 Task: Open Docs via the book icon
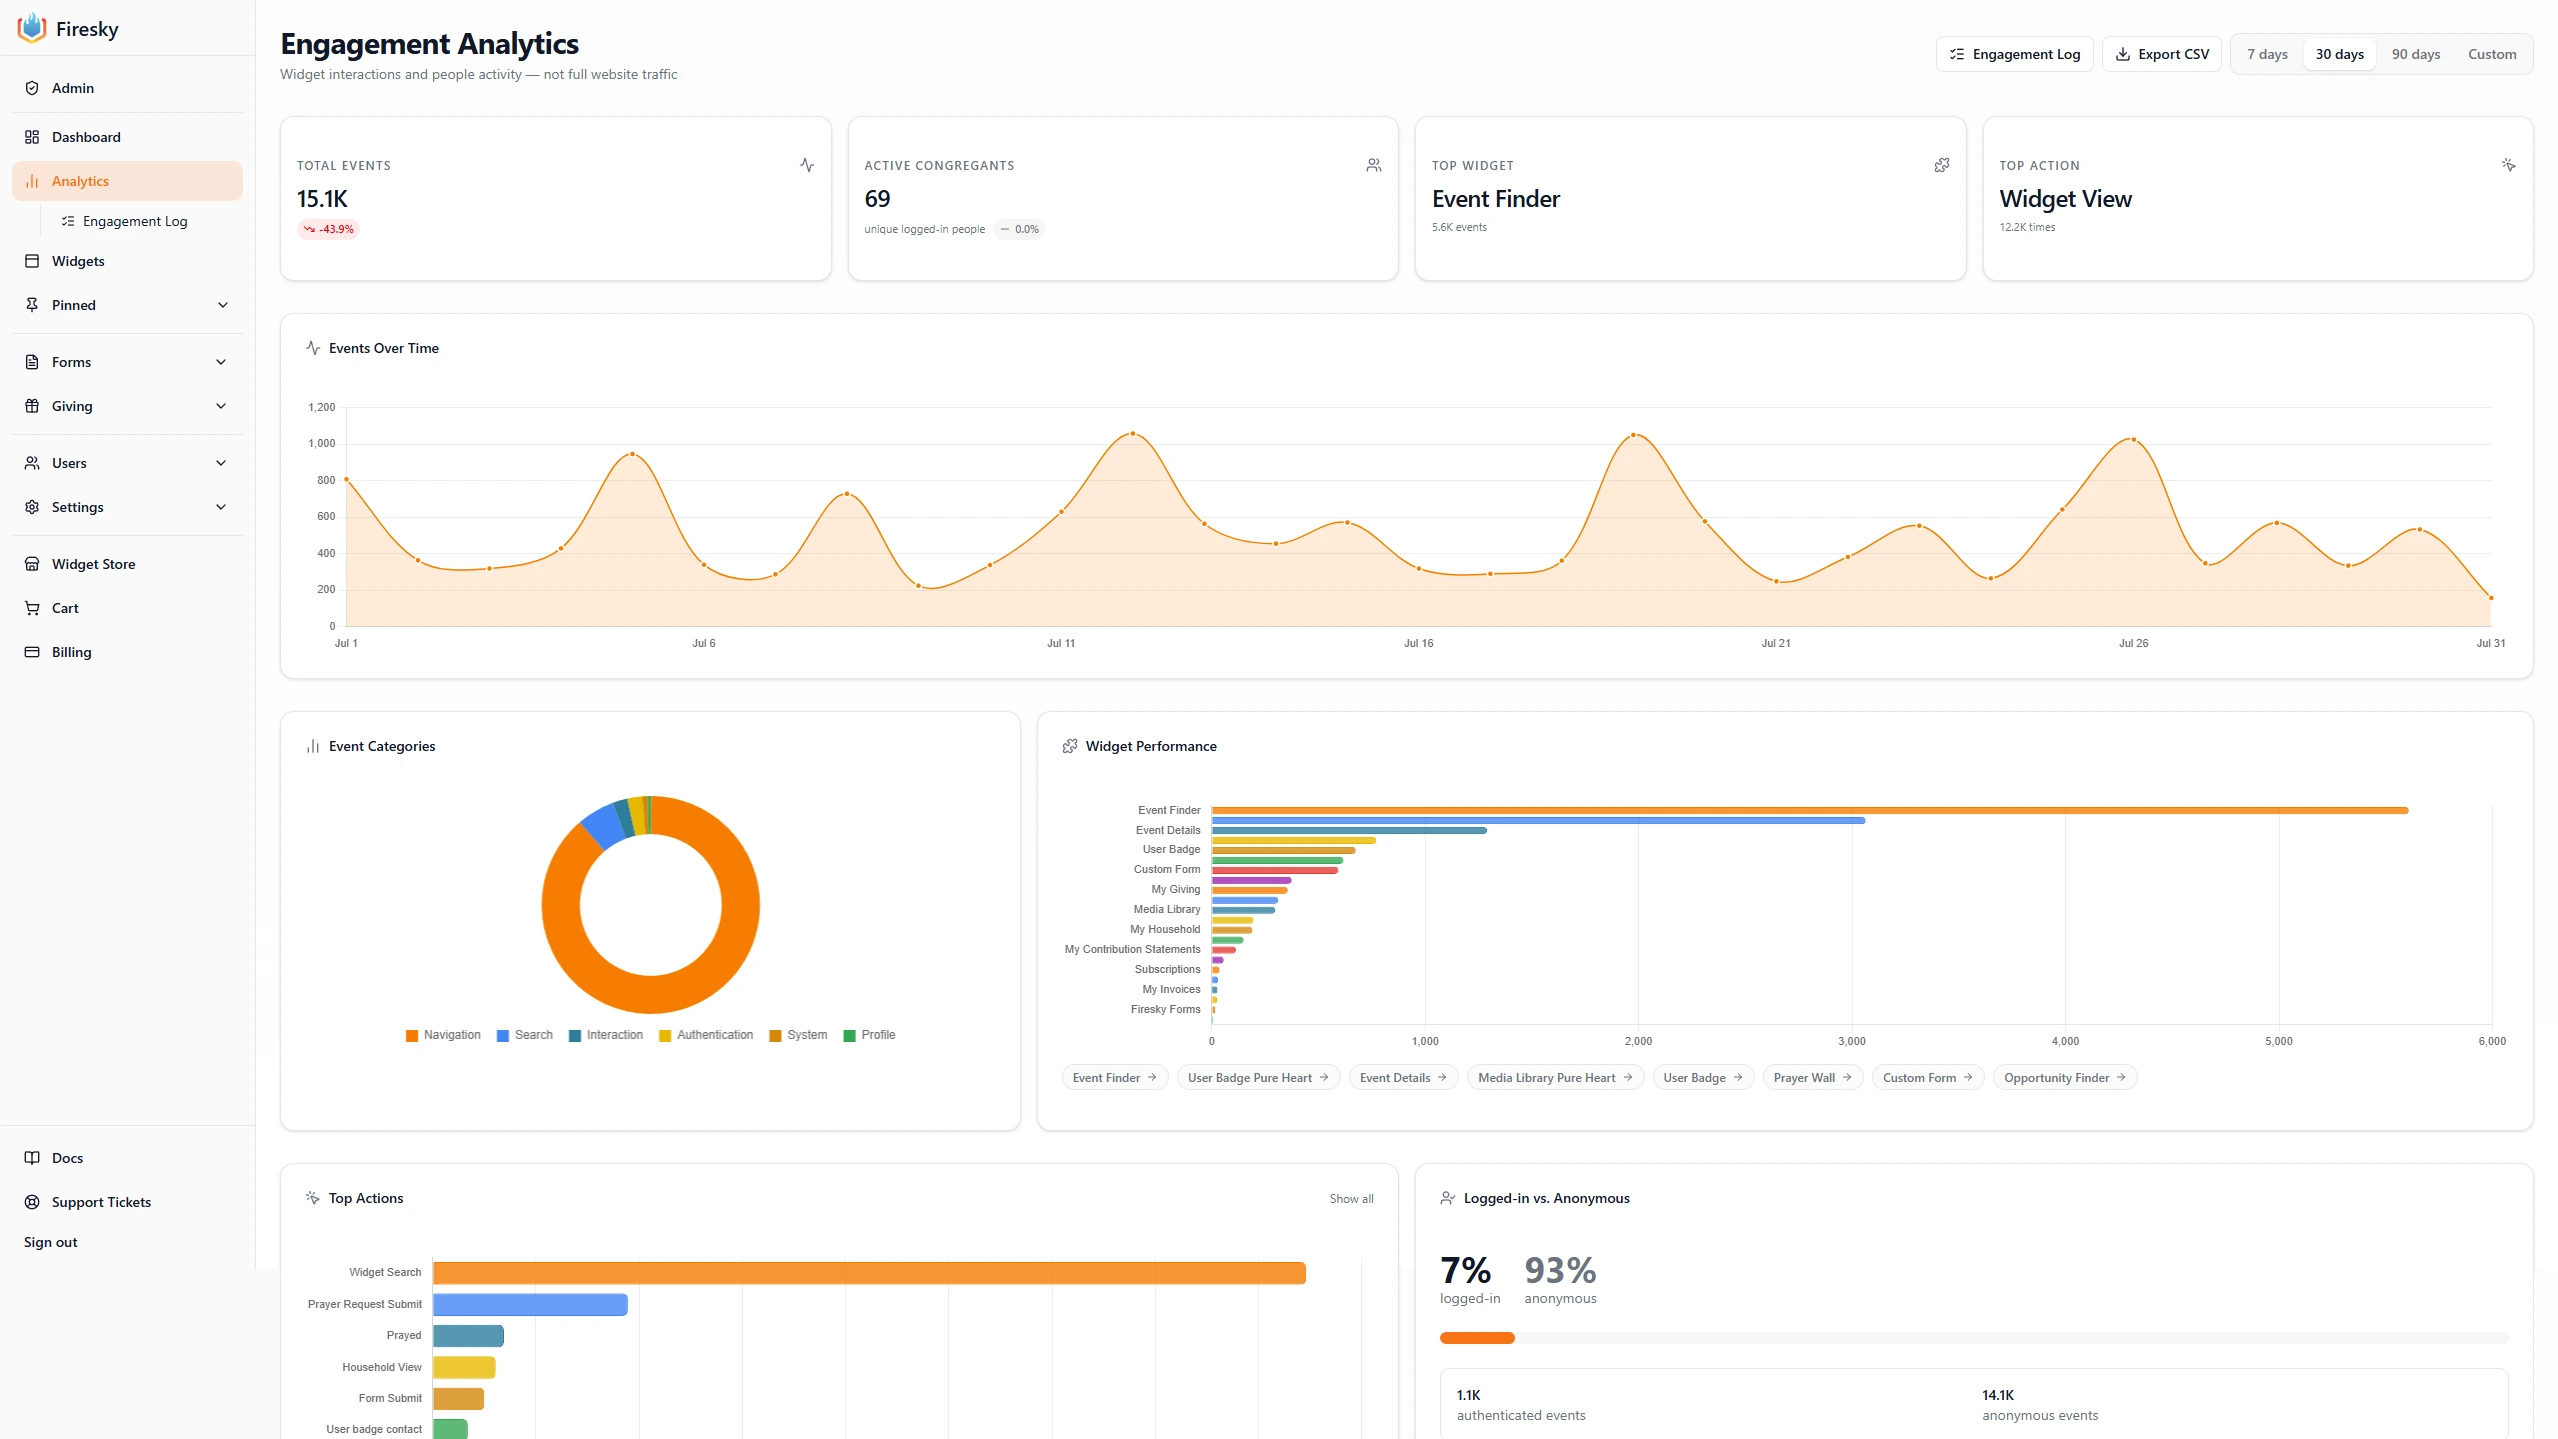[x=32, y=1158]
